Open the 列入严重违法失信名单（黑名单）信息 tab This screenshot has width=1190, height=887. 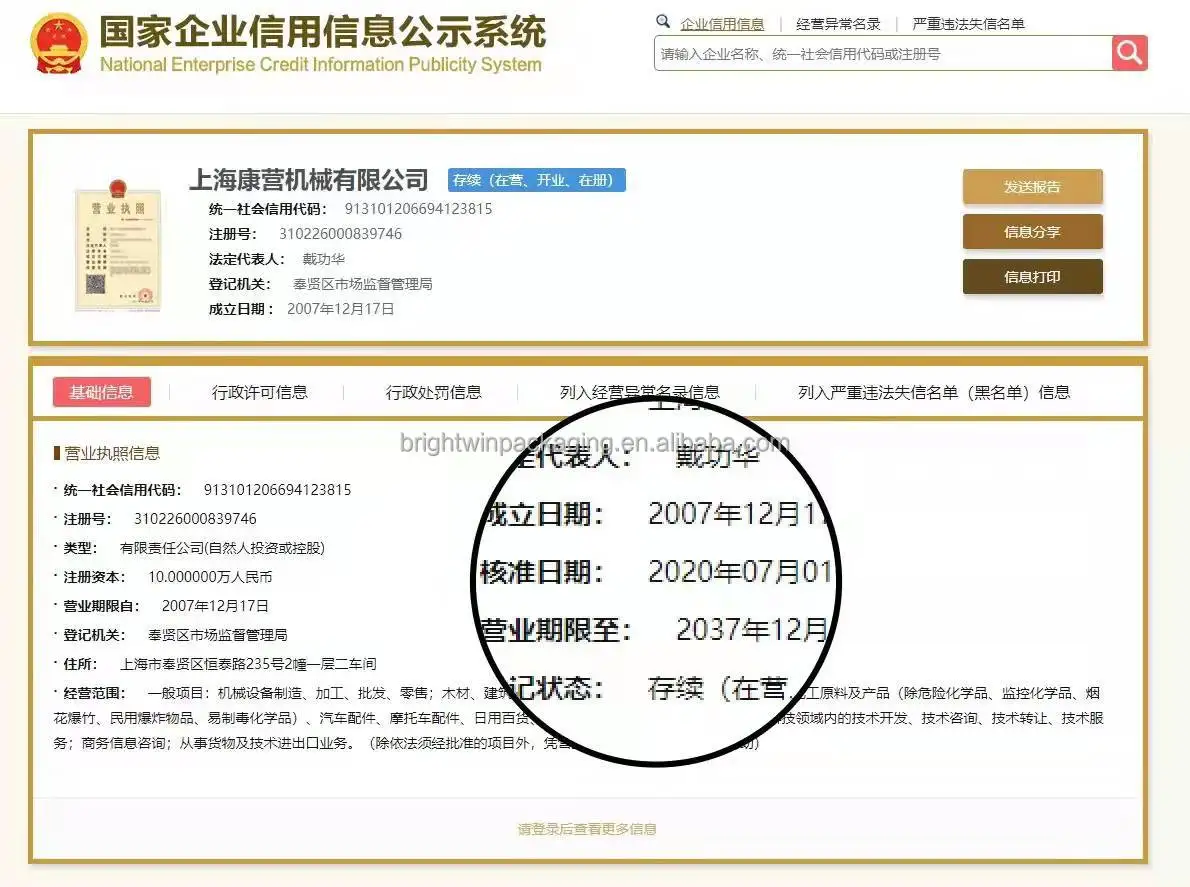click(x=933, y=392)
